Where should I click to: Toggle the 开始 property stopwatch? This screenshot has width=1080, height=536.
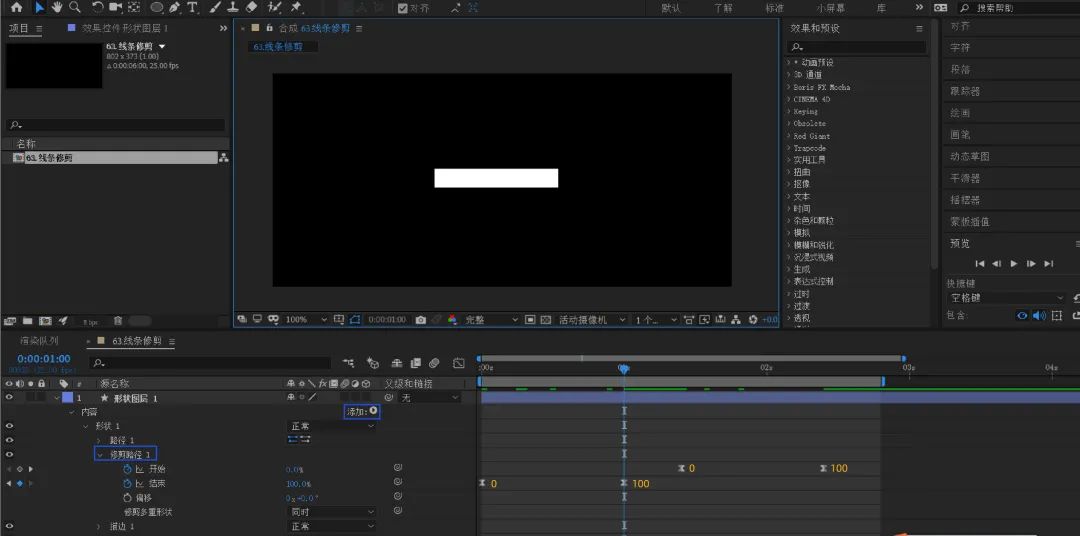coord(127,468)
